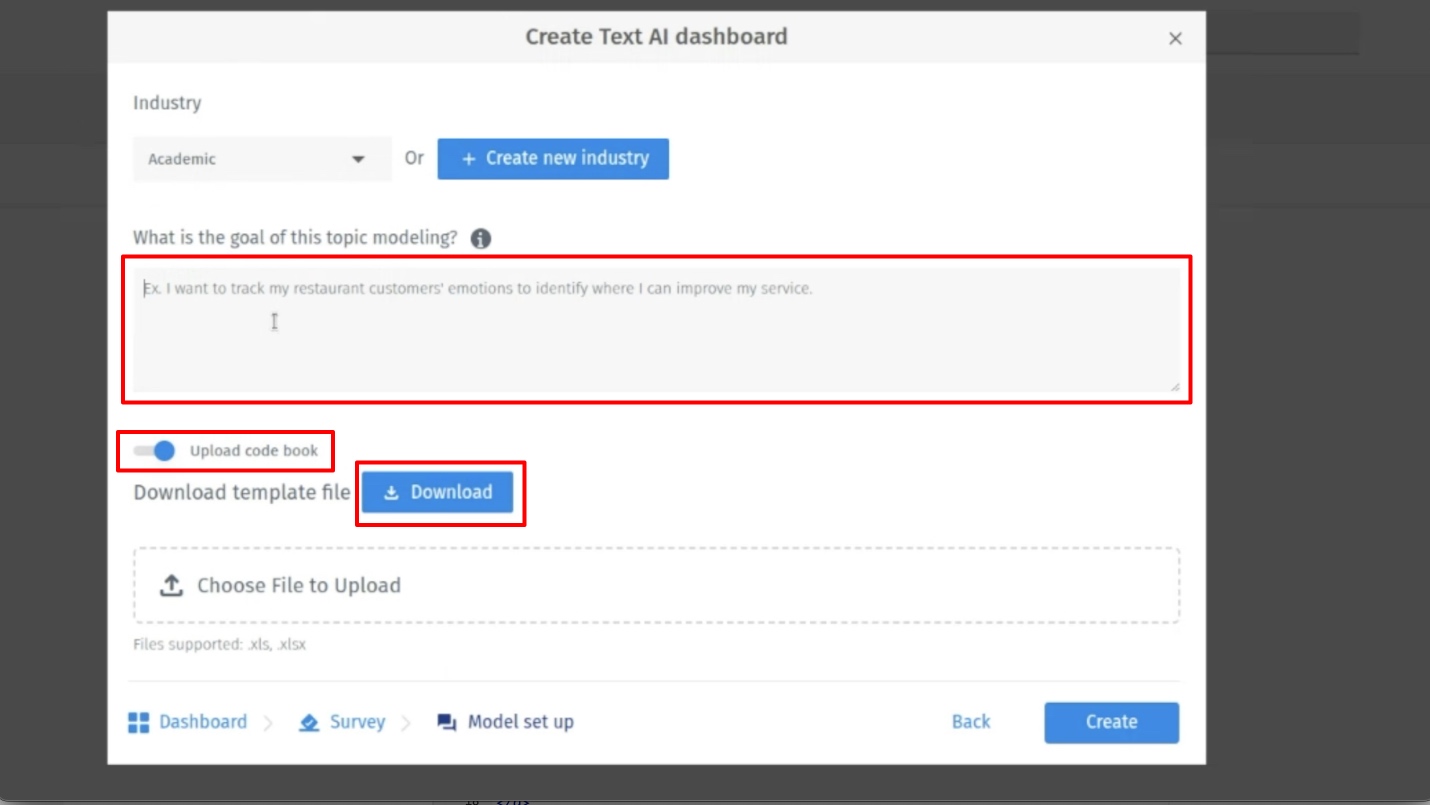Image resolution: width=1430 pixels, height=805 pixels.
Task: Disable the Upload code book toggle
Action: (x=155, y=451)
